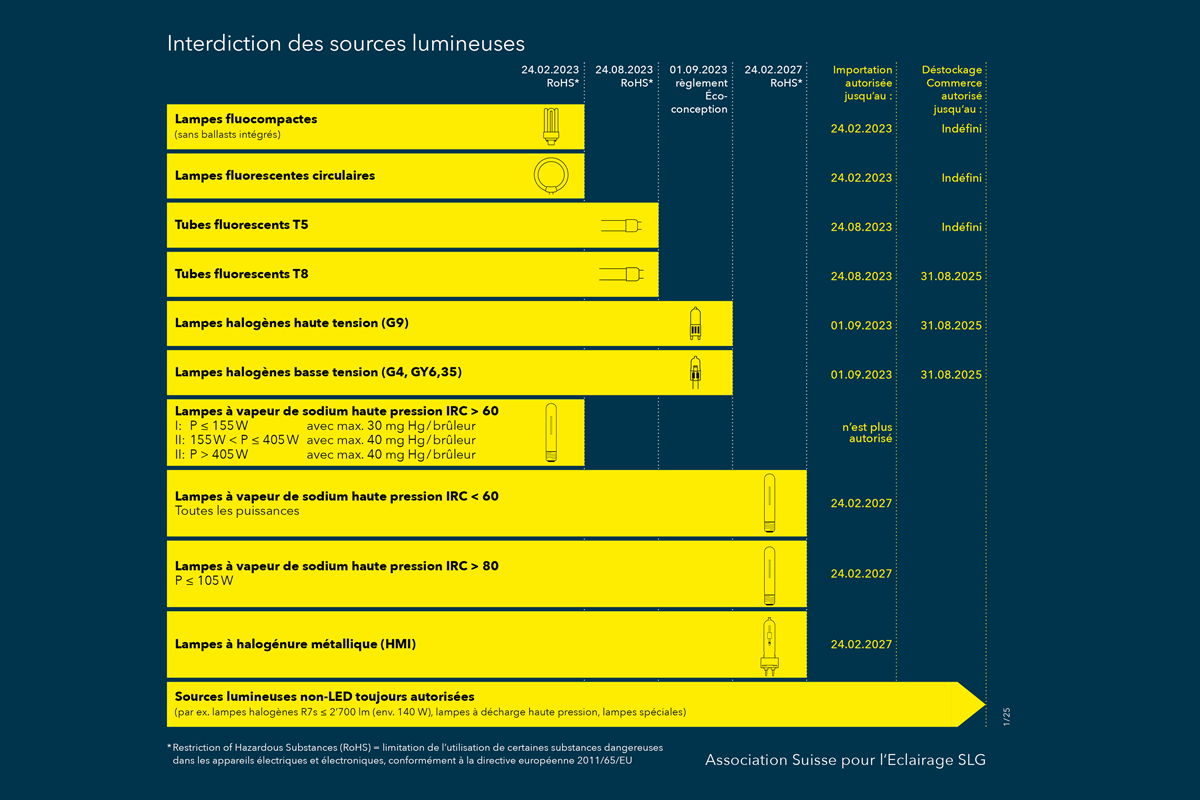1200x800 pixels.
Task: Select the '01.09.2023 règlement Écoconception' column header
Action: [x=699, y=89]
